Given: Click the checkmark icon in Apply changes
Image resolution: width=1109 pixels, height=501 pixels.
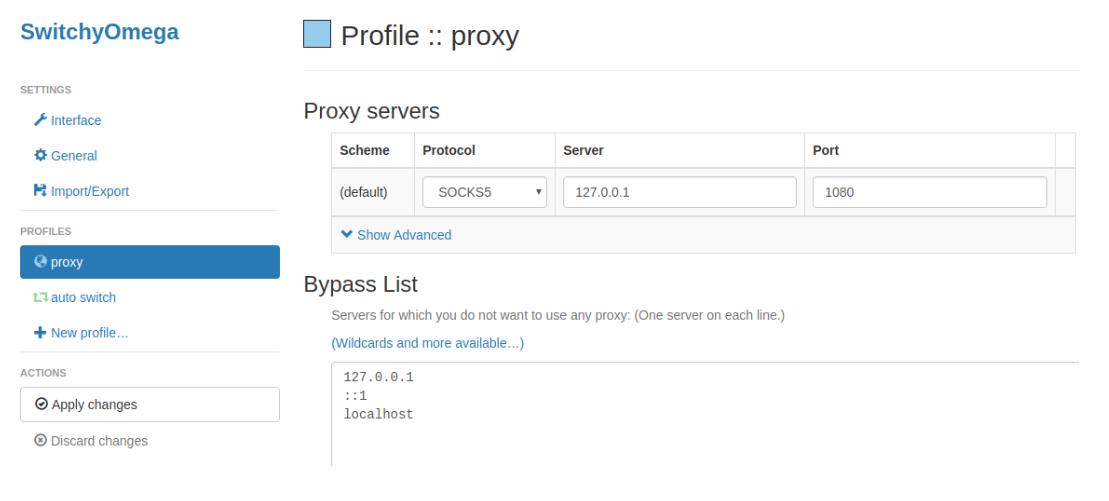Looking at the screenshot, I should (41, 405).
